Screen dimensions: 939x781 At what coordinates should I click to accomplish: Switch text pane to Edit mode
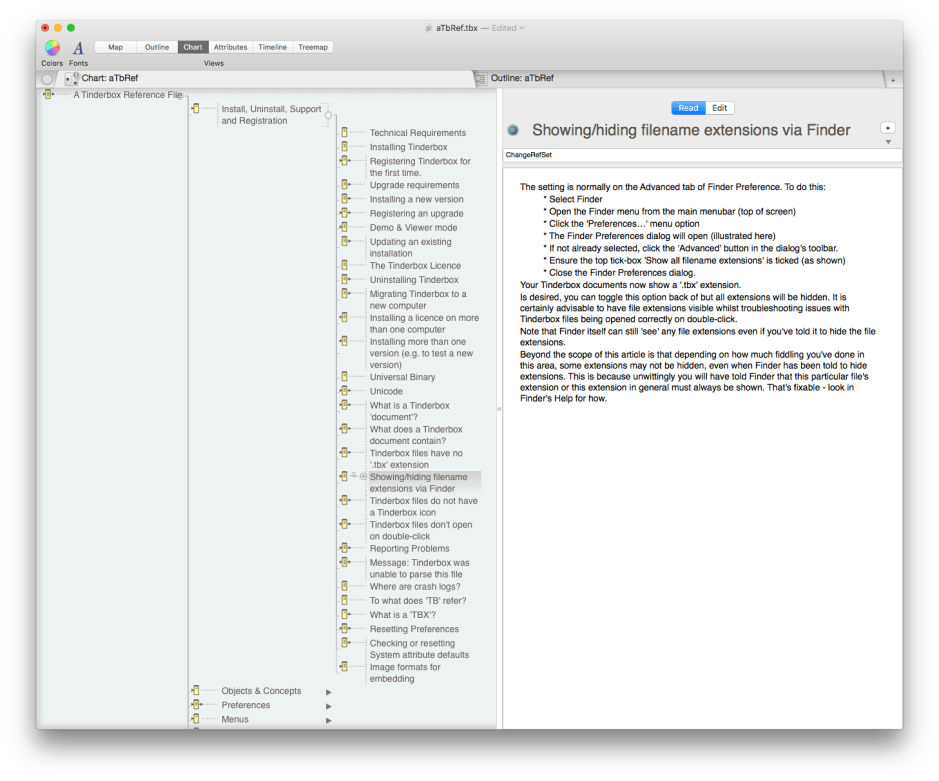(719, 108)
